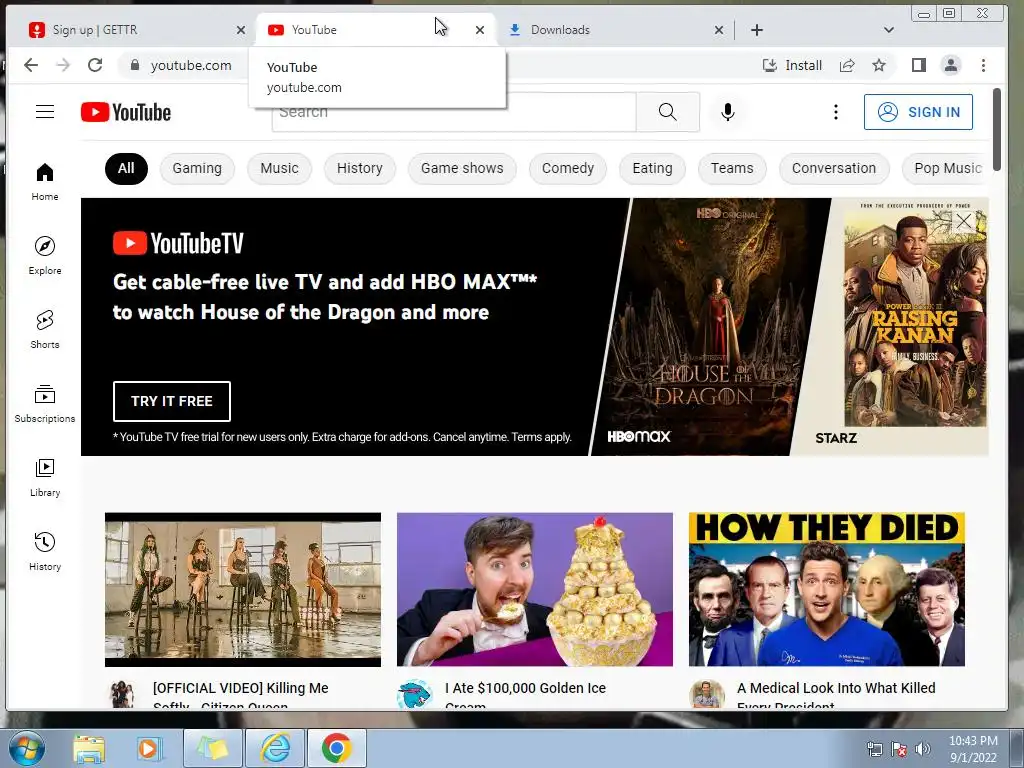This screenshot has width=1024, height=768.
Task: Click the page vertical scrollbar
Action: pyautogui.click(x=997, y=129)
